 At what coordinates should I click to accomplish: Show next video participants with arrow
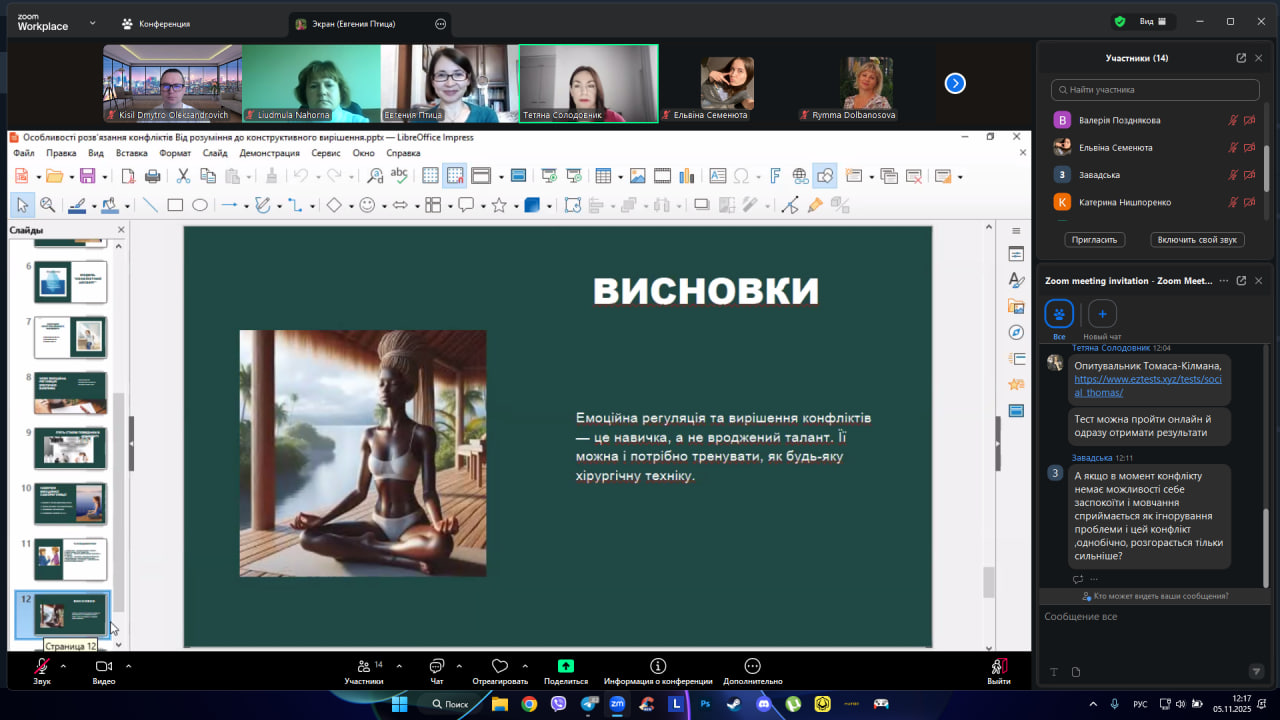(955, 84)
